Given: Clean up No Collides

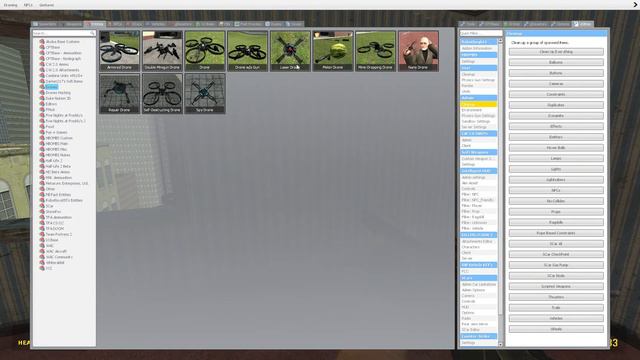Looking at the screenshot, I should [x=556, y=201].
